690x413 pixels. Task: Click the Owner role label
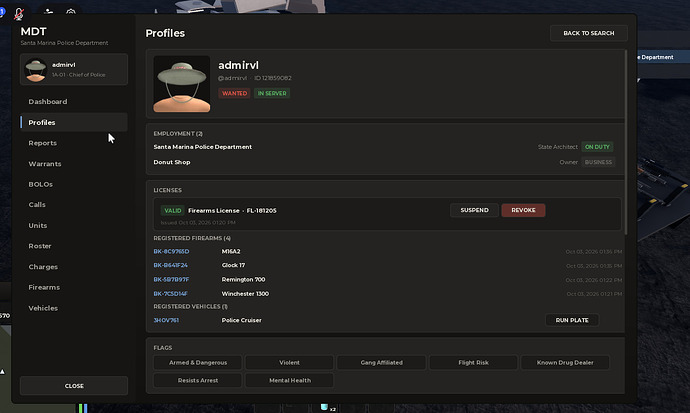point(569,162)
